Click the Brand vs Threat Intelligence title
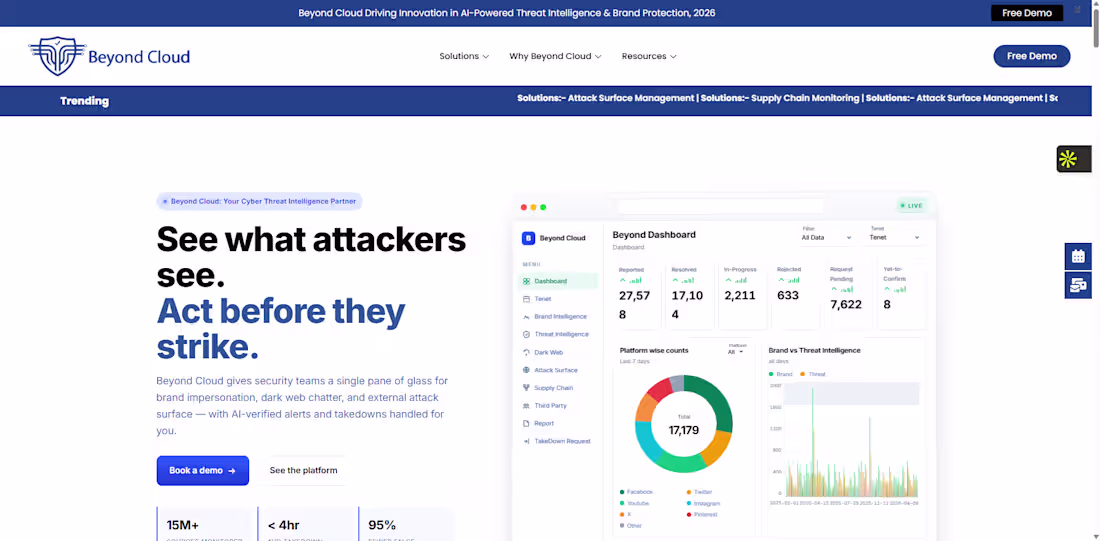Screen dimensions: 1100x541 (814, 350)
